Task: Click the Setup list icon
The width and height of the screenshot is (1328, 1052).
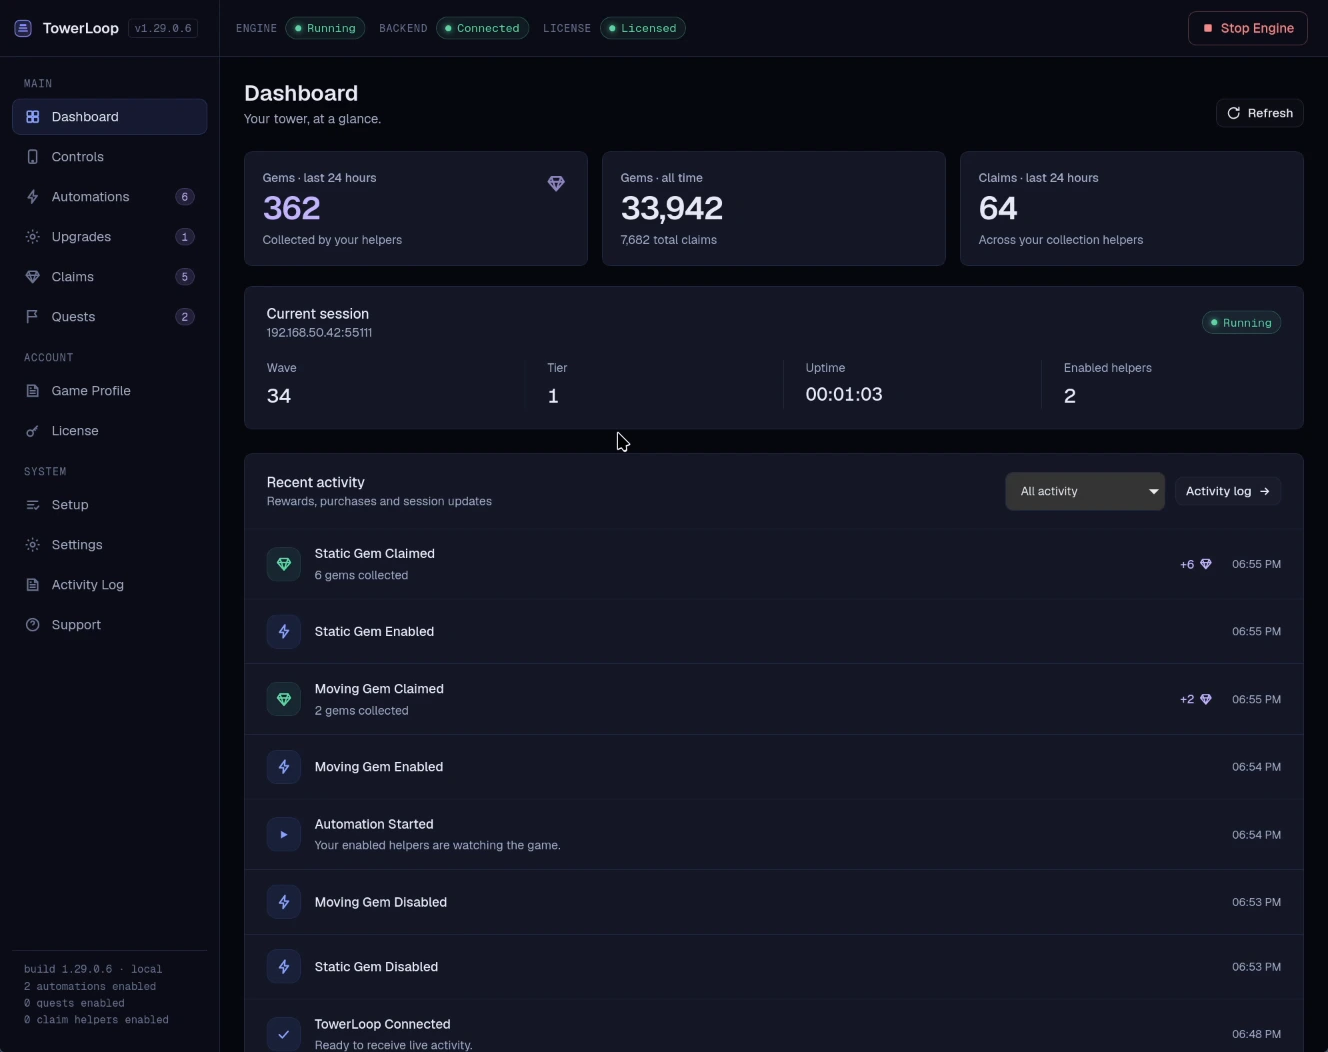Action: [x=33, y=505]
